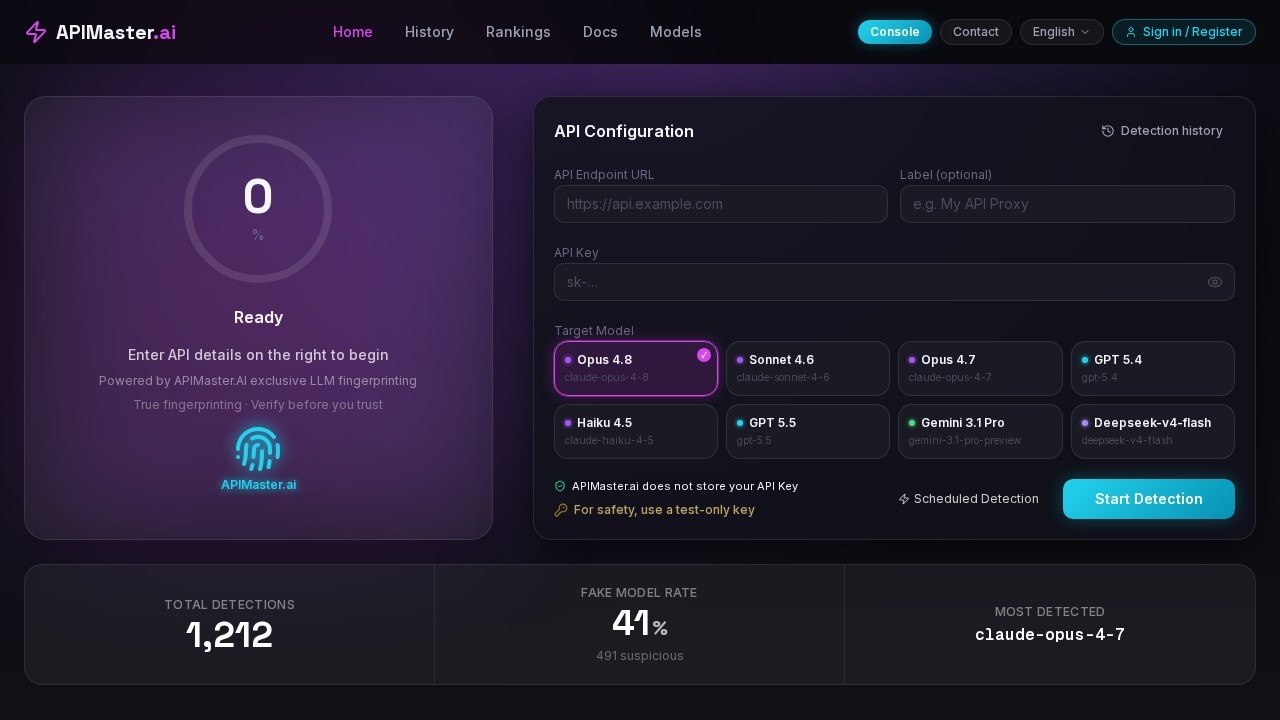The image size is (1280, 720).
Task: Start Detection button click
Action: pyautogui.click(x=1149, y=499)
